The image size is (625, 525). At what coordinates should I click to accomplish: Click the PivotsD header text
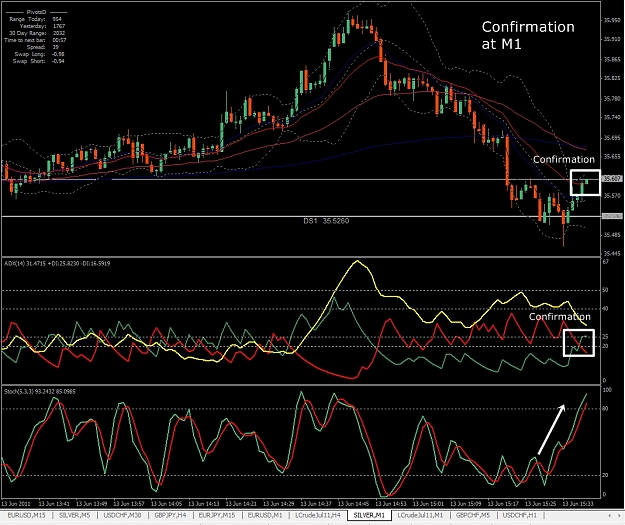[x=36, y=12]
